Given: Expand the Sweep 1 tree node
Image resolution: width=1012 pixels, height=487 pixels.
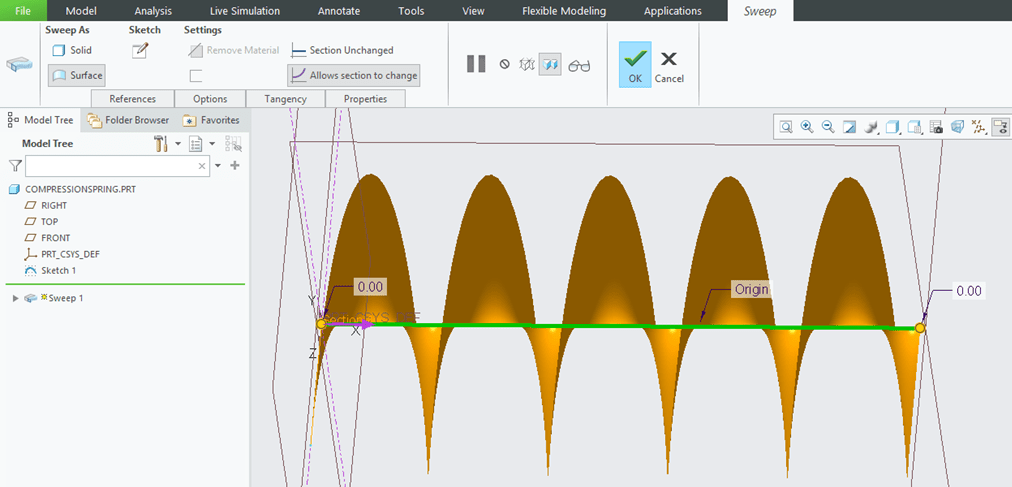Looking at the screenshot, I should [14, 298].
